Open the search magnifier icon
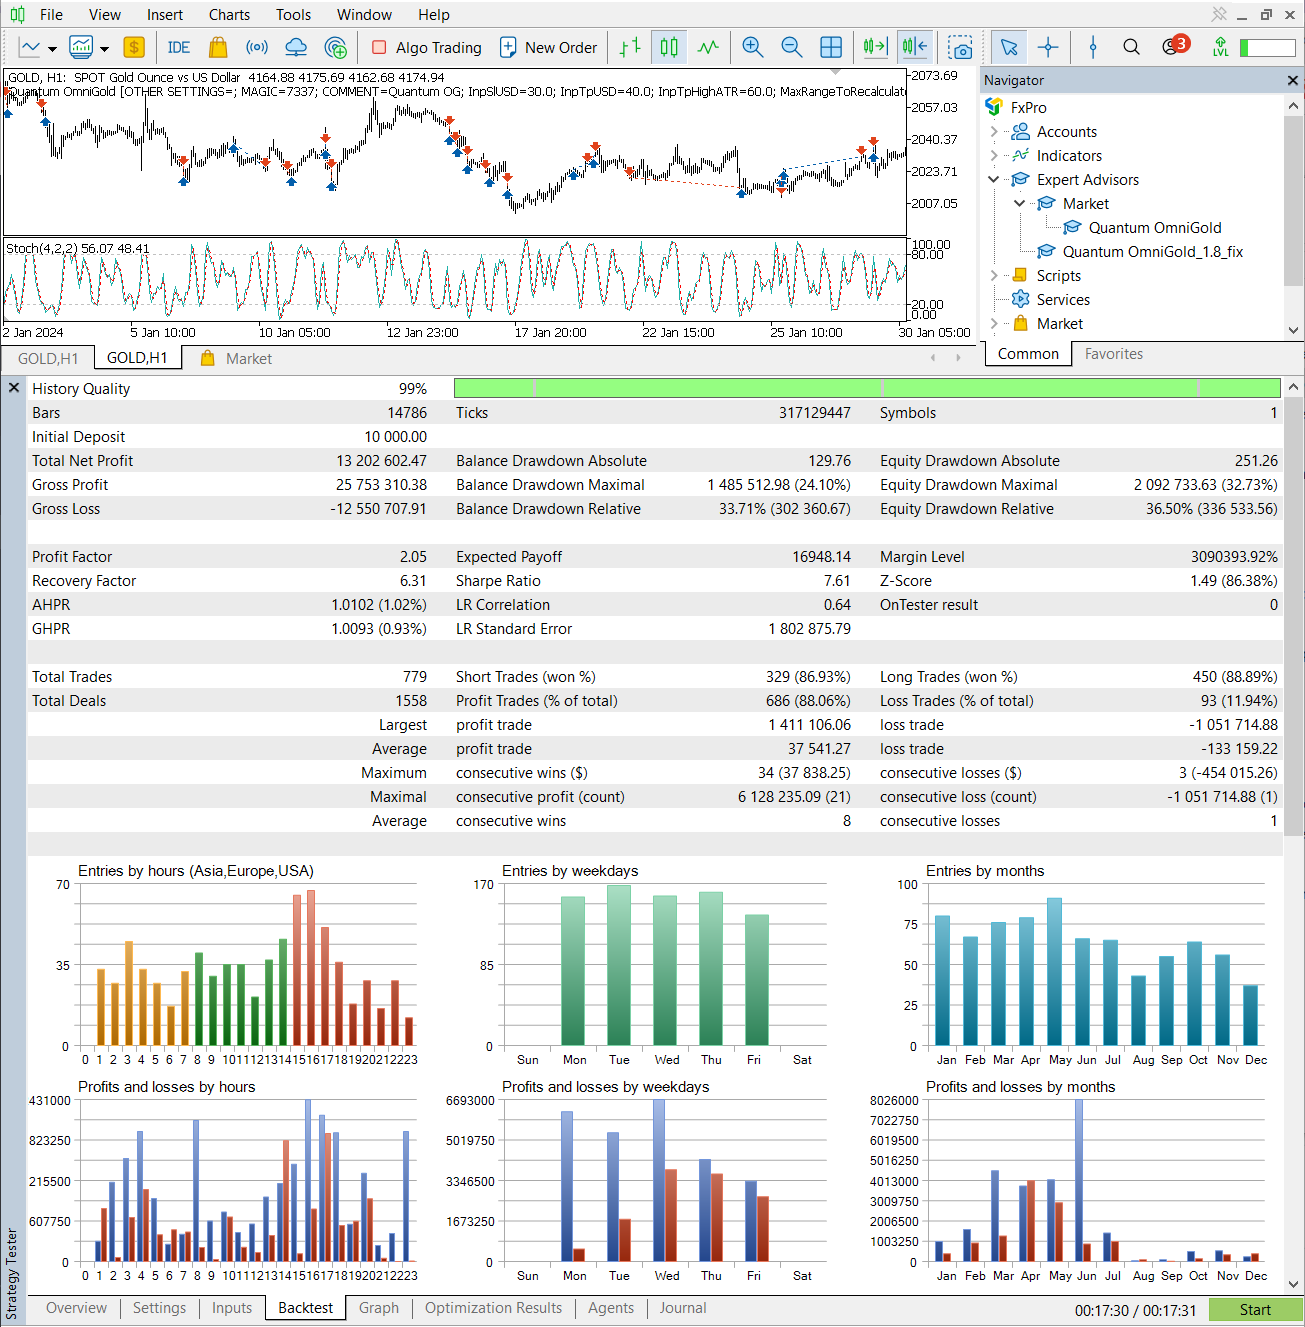 click(x=1131, y=47)
